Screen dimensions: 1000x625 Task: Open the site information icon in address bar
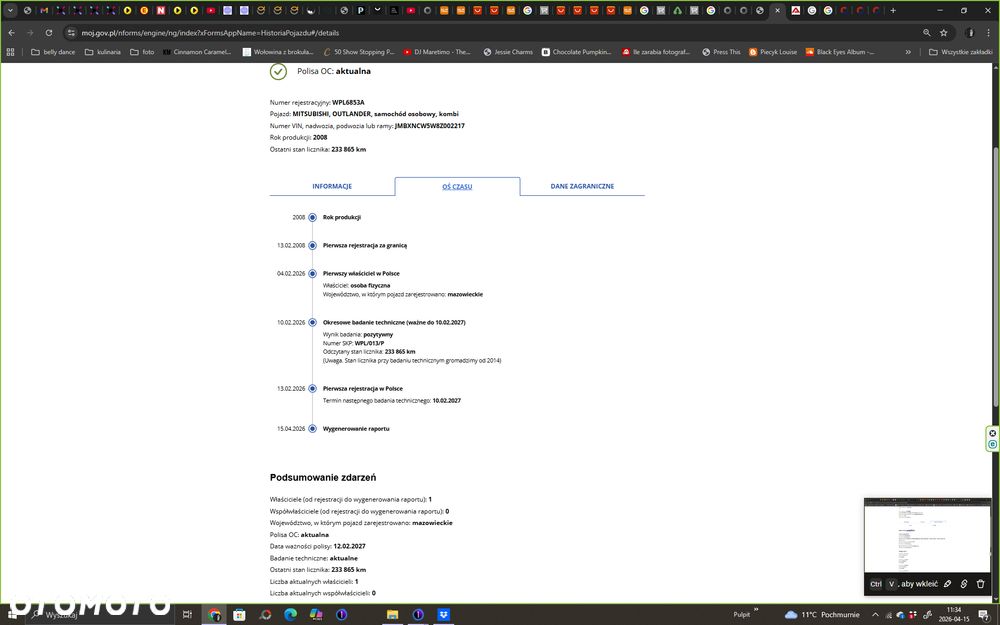71,33
